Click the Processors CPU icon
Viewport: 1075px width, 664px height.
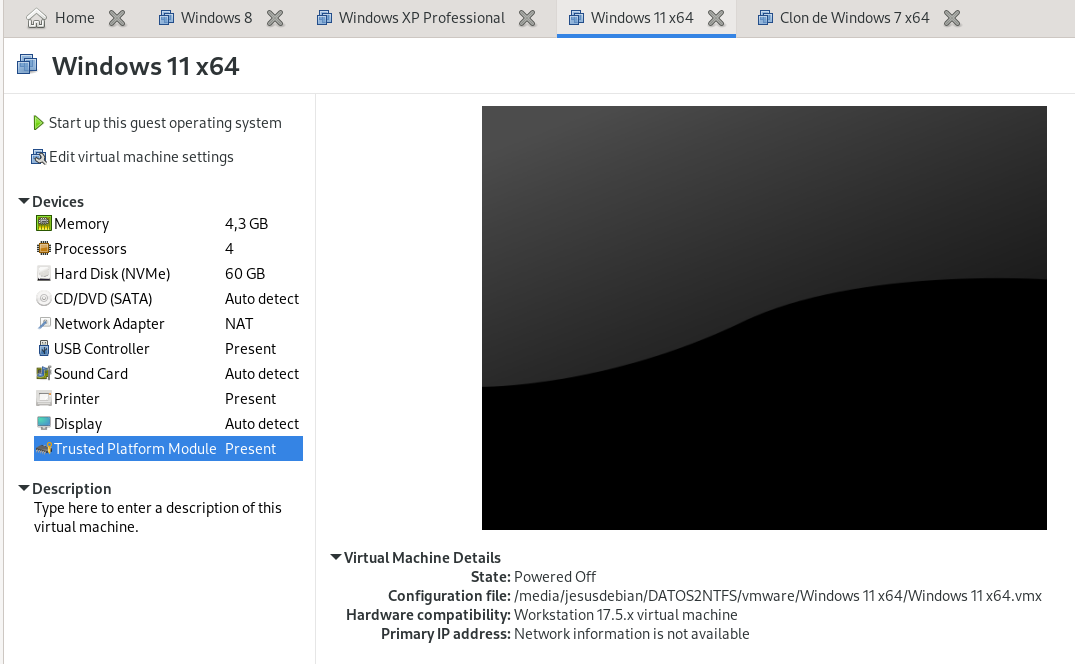point(44,248)
